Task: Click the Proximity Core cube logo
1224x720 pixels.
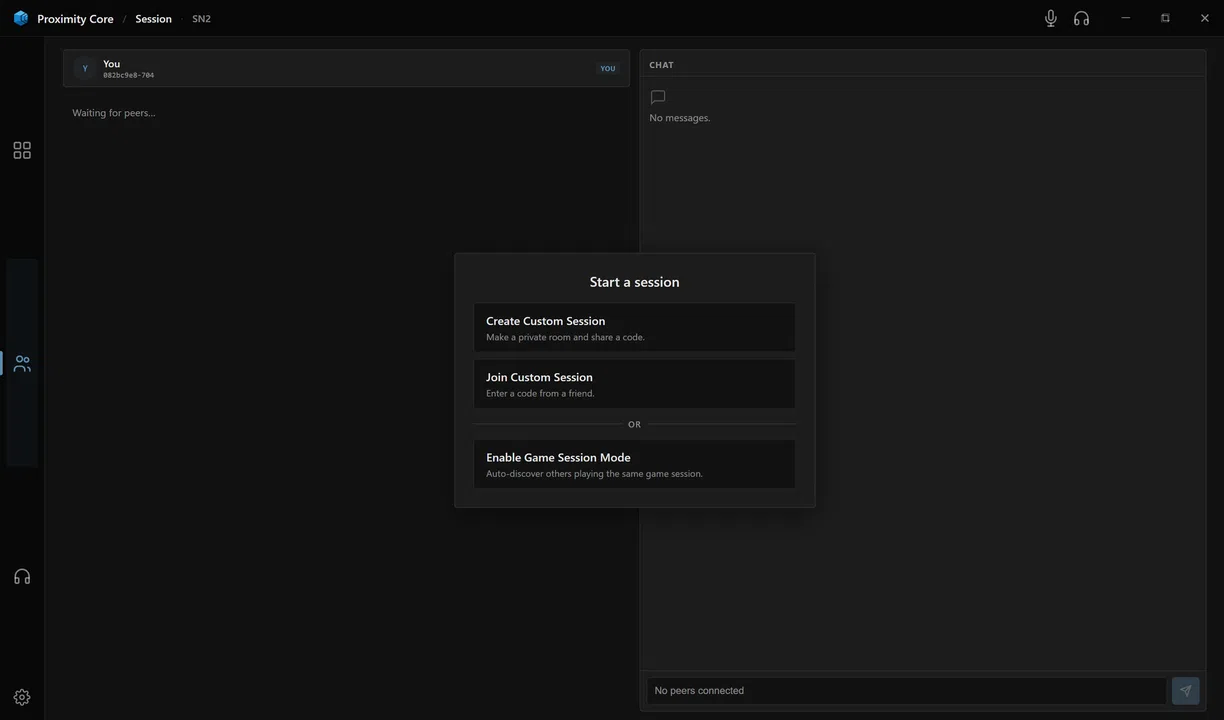Action: (21, 18)
